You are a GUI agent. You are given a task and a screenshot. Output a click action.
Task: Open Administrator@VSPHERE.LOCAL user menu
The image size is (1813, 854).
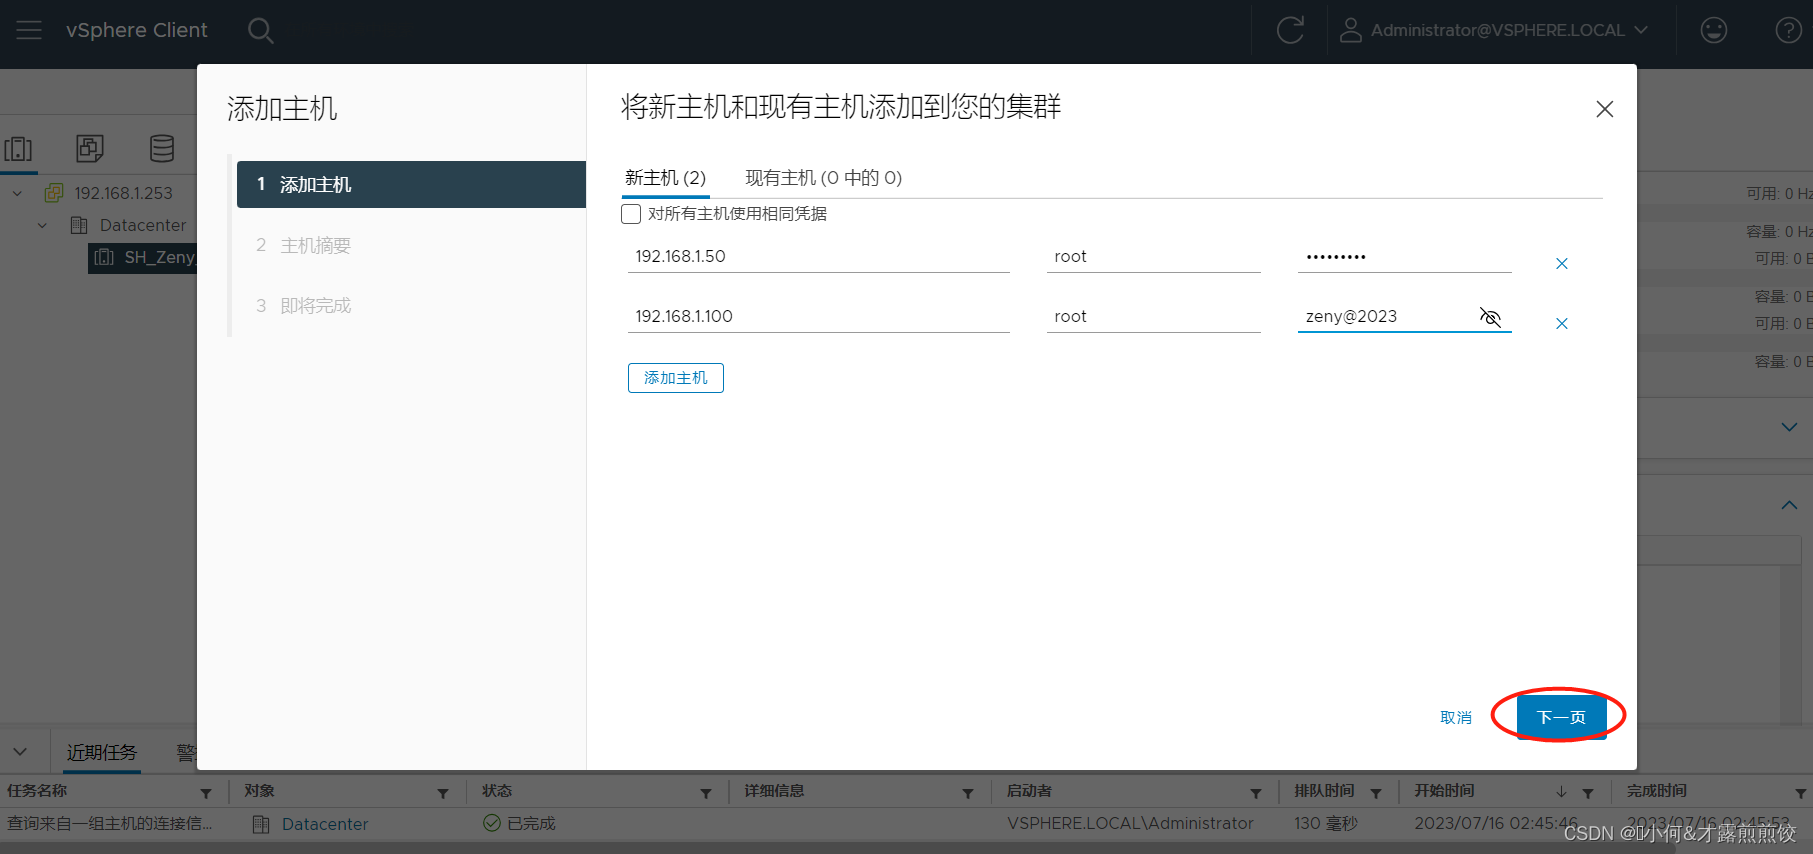(x=1494, y=30)
